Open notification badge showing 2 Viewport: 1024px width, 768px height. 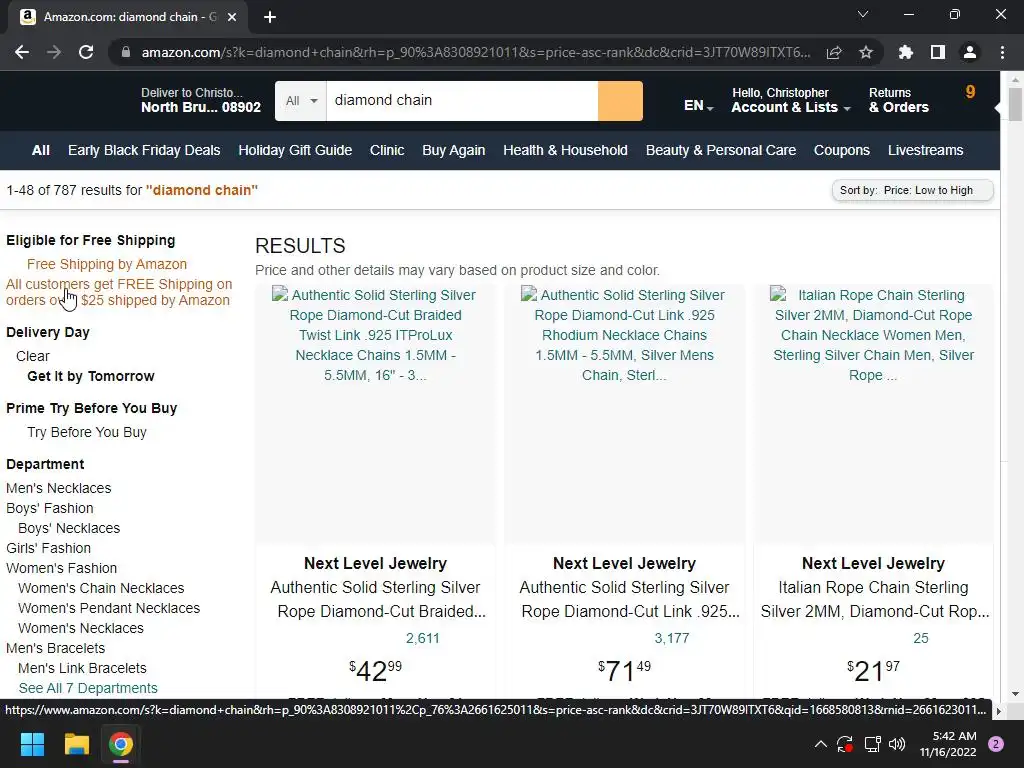pos(996,744)
